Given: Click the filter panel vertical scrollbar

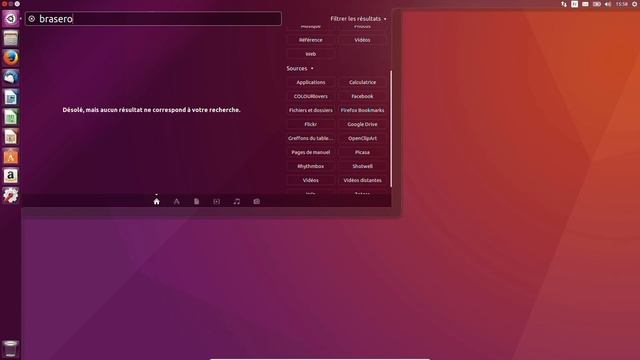Looking at the screenshot, I should point(391,129).
